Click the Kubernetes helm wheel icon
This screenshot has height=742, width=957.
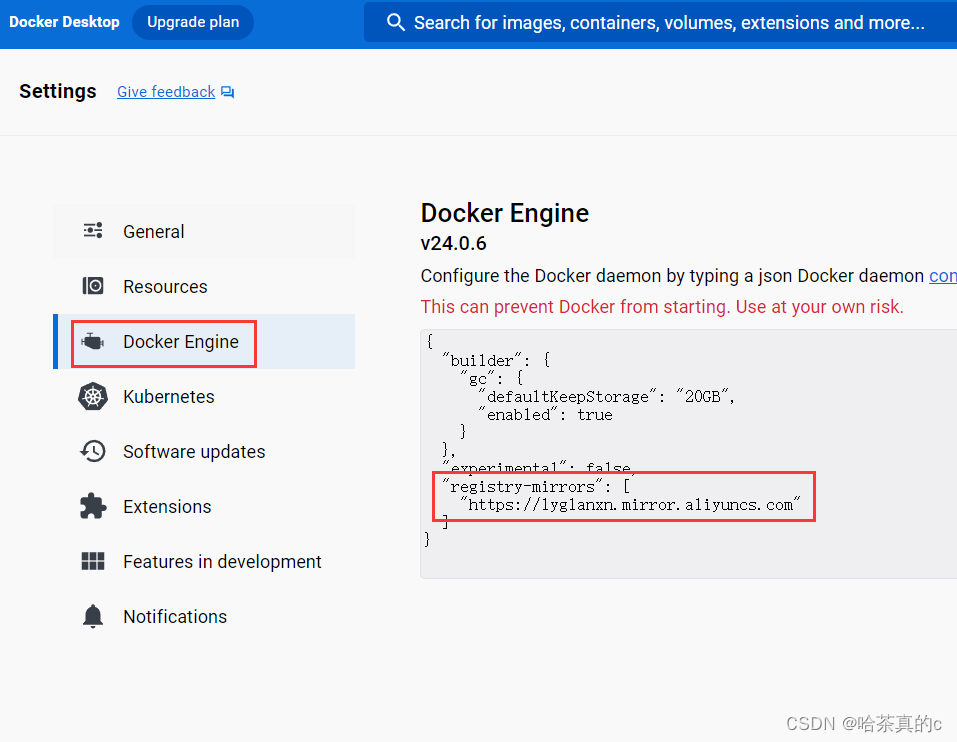point(93,396)
